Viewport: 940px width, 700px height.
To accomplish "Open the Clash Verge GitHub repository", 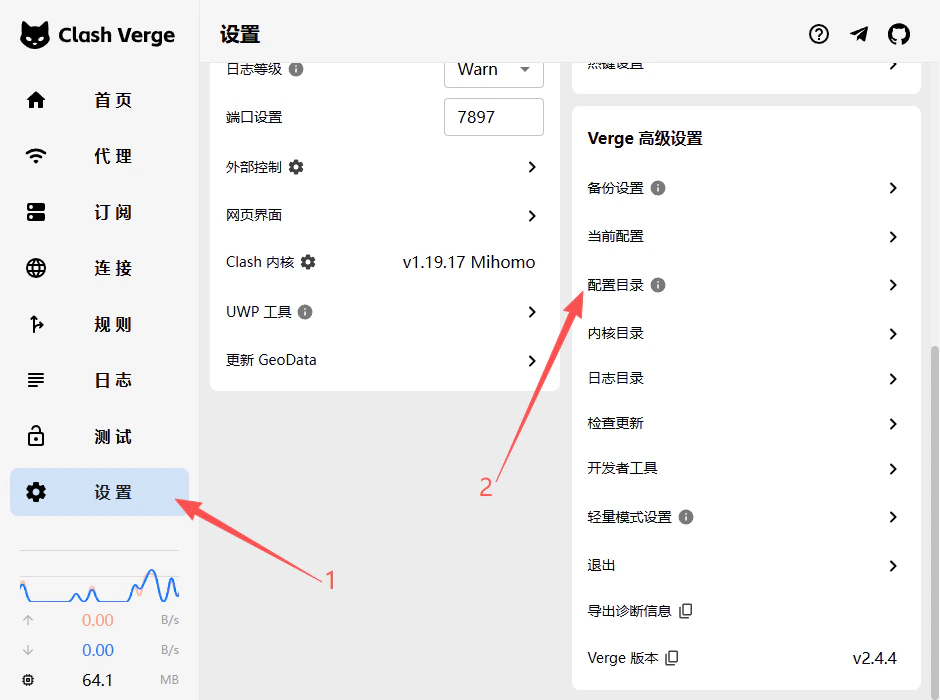I will click(x=899, y=33).
